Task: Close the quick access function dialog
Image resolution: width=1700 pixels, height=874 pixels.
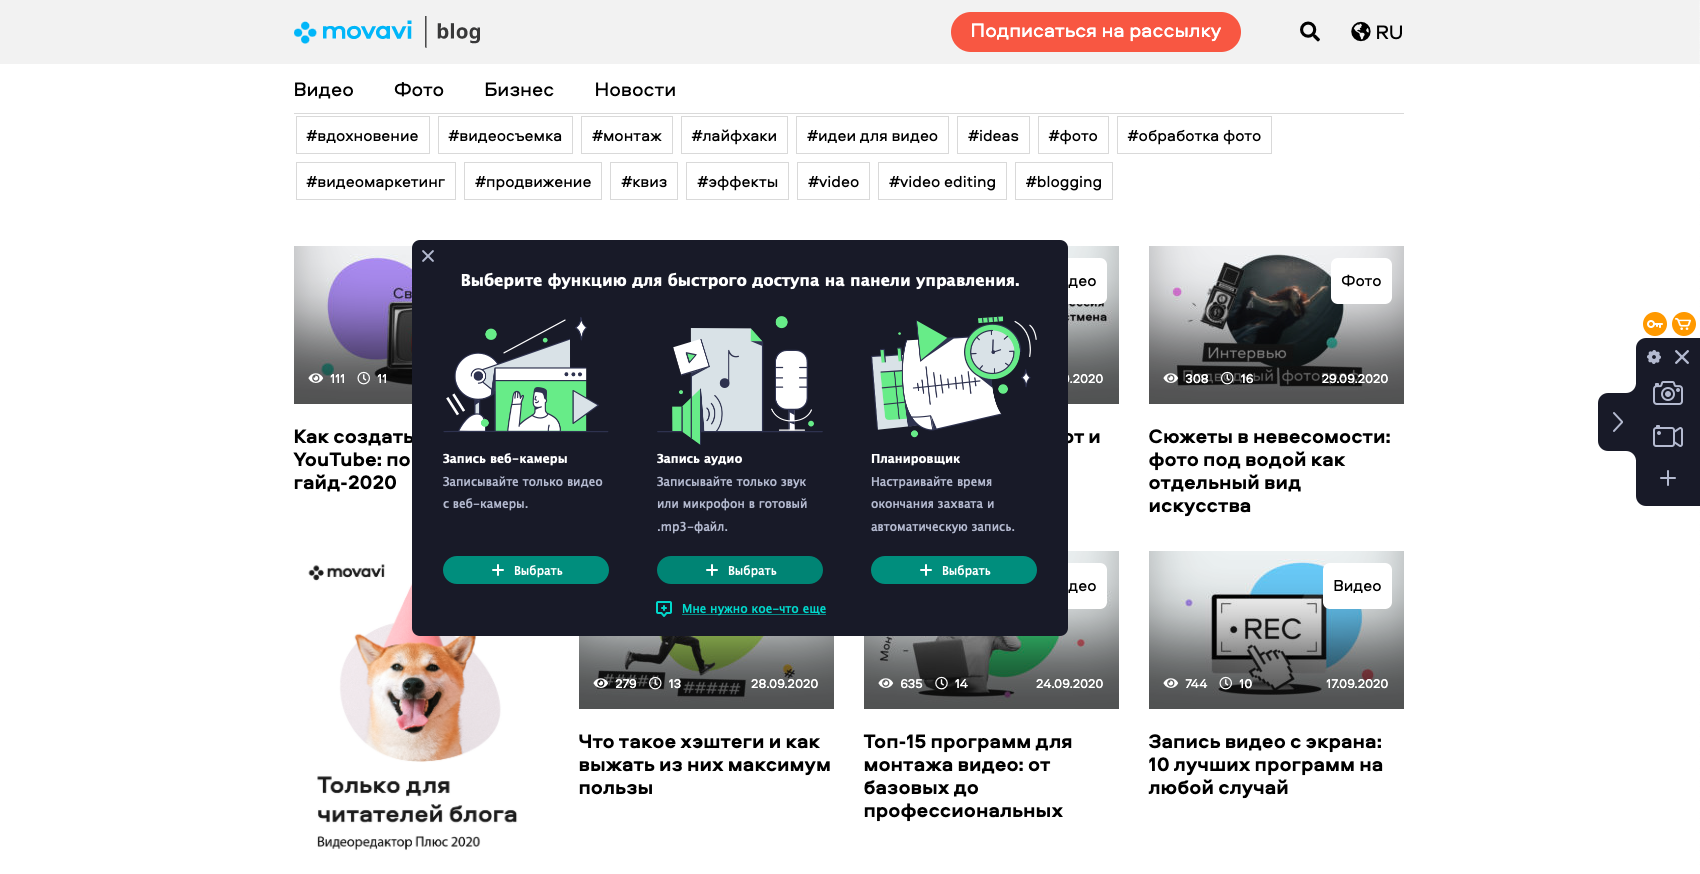Action: [428, 256]
